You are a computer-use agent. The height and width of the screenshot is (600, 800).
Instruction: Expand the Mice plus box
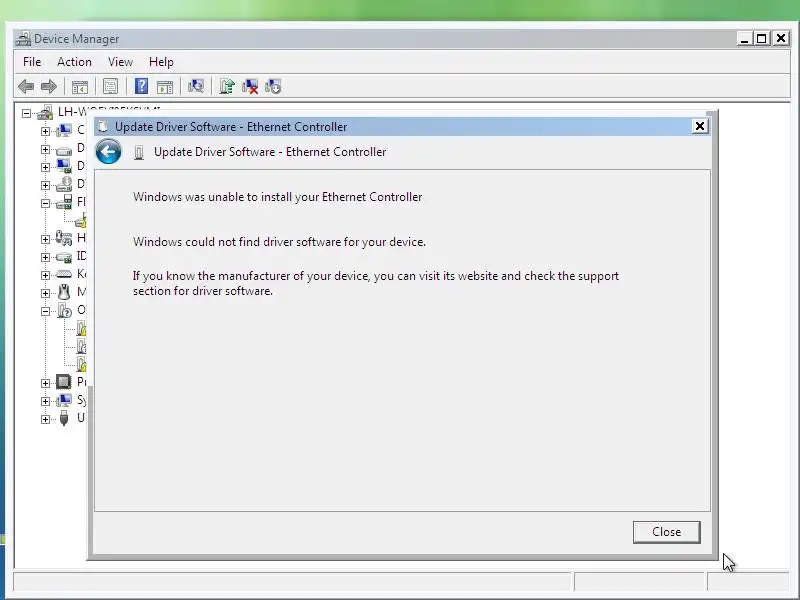pos(45,293)
